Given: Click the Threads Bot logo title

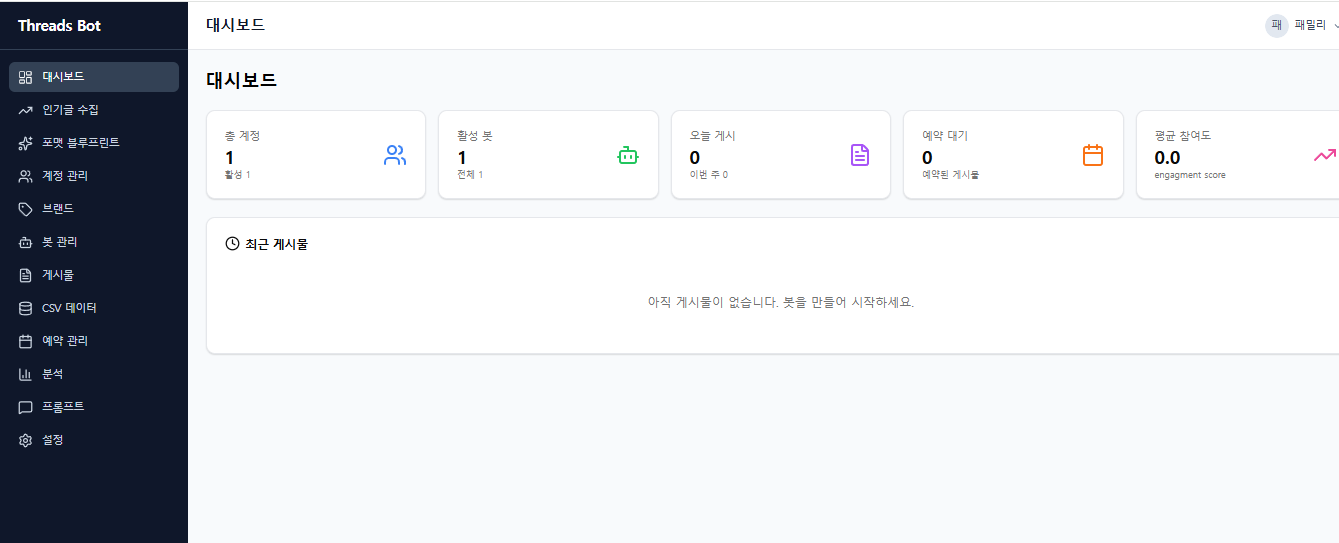Looking at the screenshot, I should (x=59, y=25).
